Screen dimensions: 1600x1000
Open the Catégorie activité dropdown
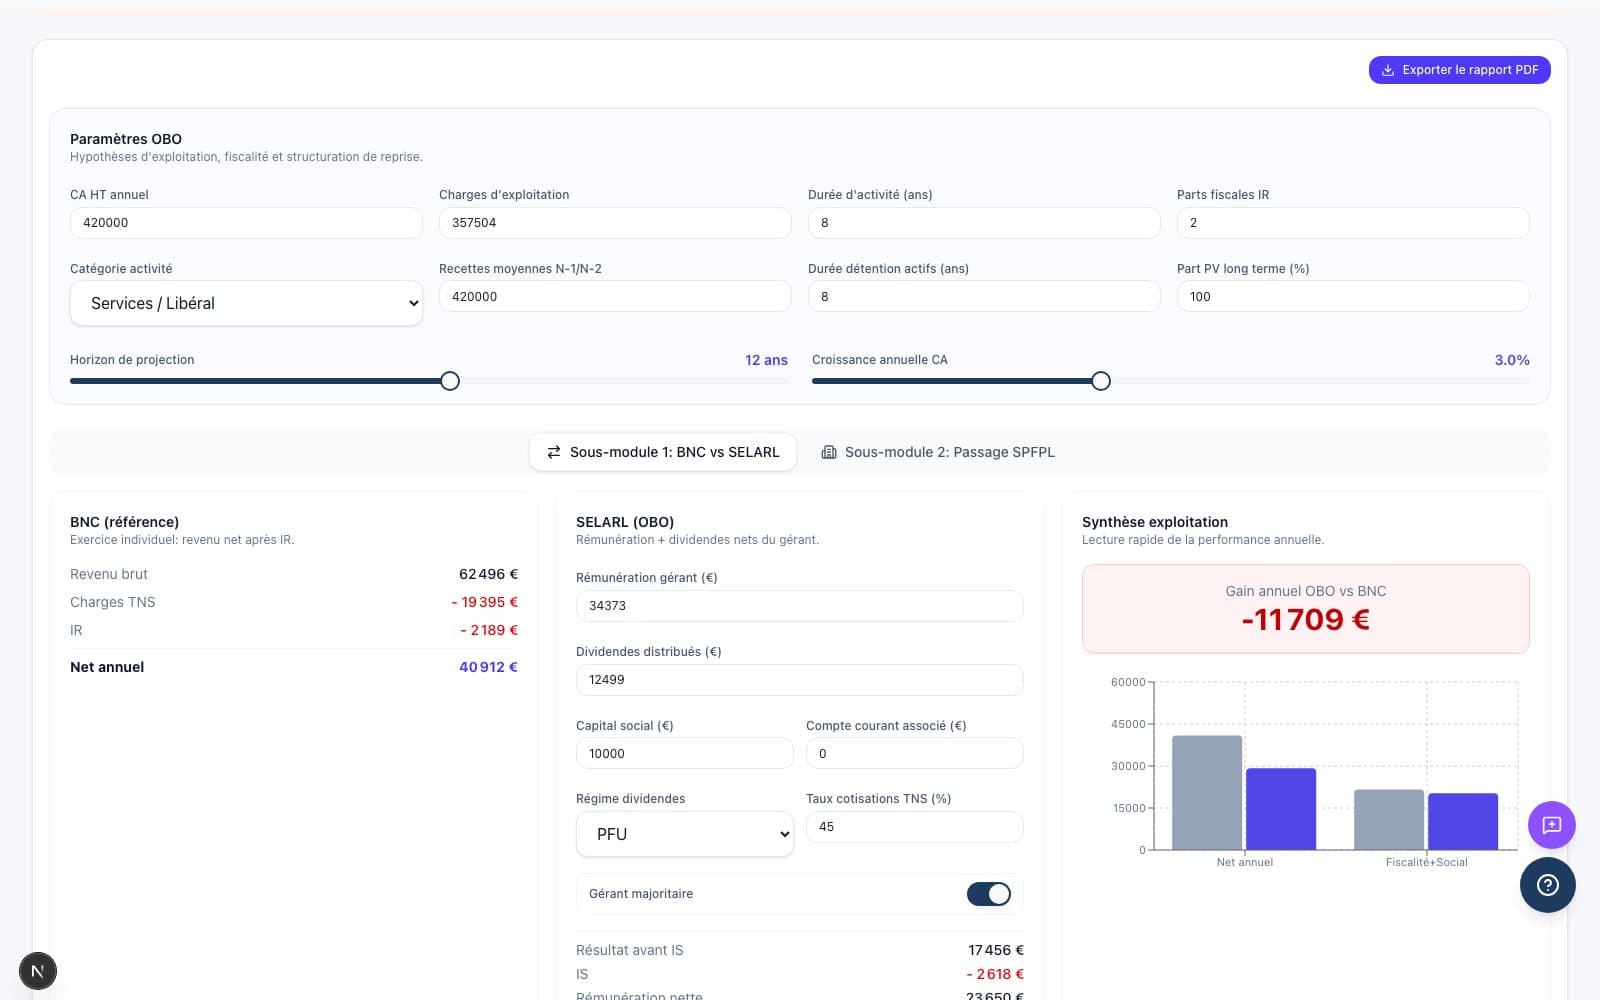[x=246, y=303]
